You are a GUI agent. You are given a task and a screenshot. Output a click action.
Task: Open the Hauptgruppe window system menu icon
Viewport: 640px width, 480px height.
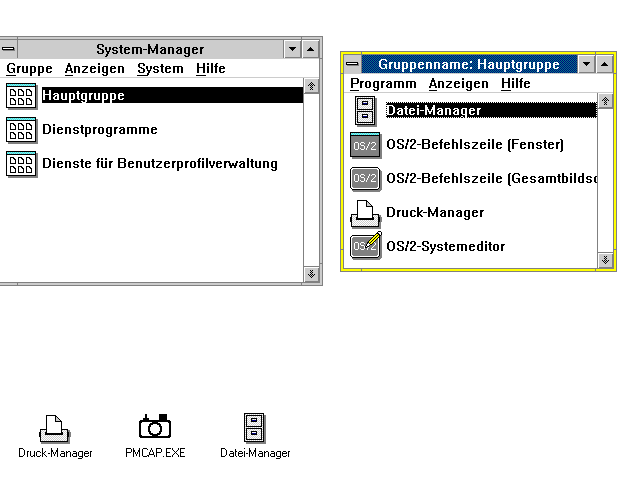pos(352,64)
